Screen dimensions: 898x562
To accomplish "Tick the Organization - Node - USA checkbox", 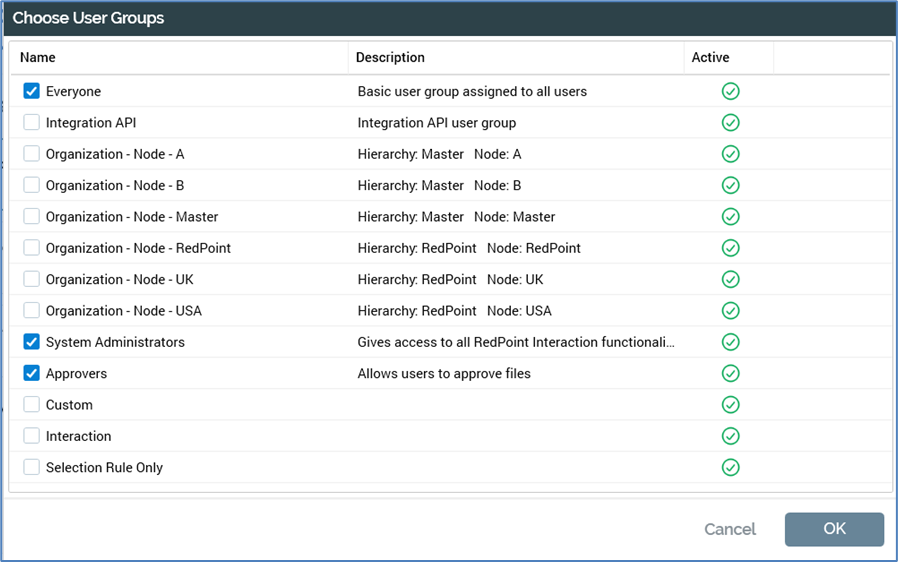I will [32, 311].
